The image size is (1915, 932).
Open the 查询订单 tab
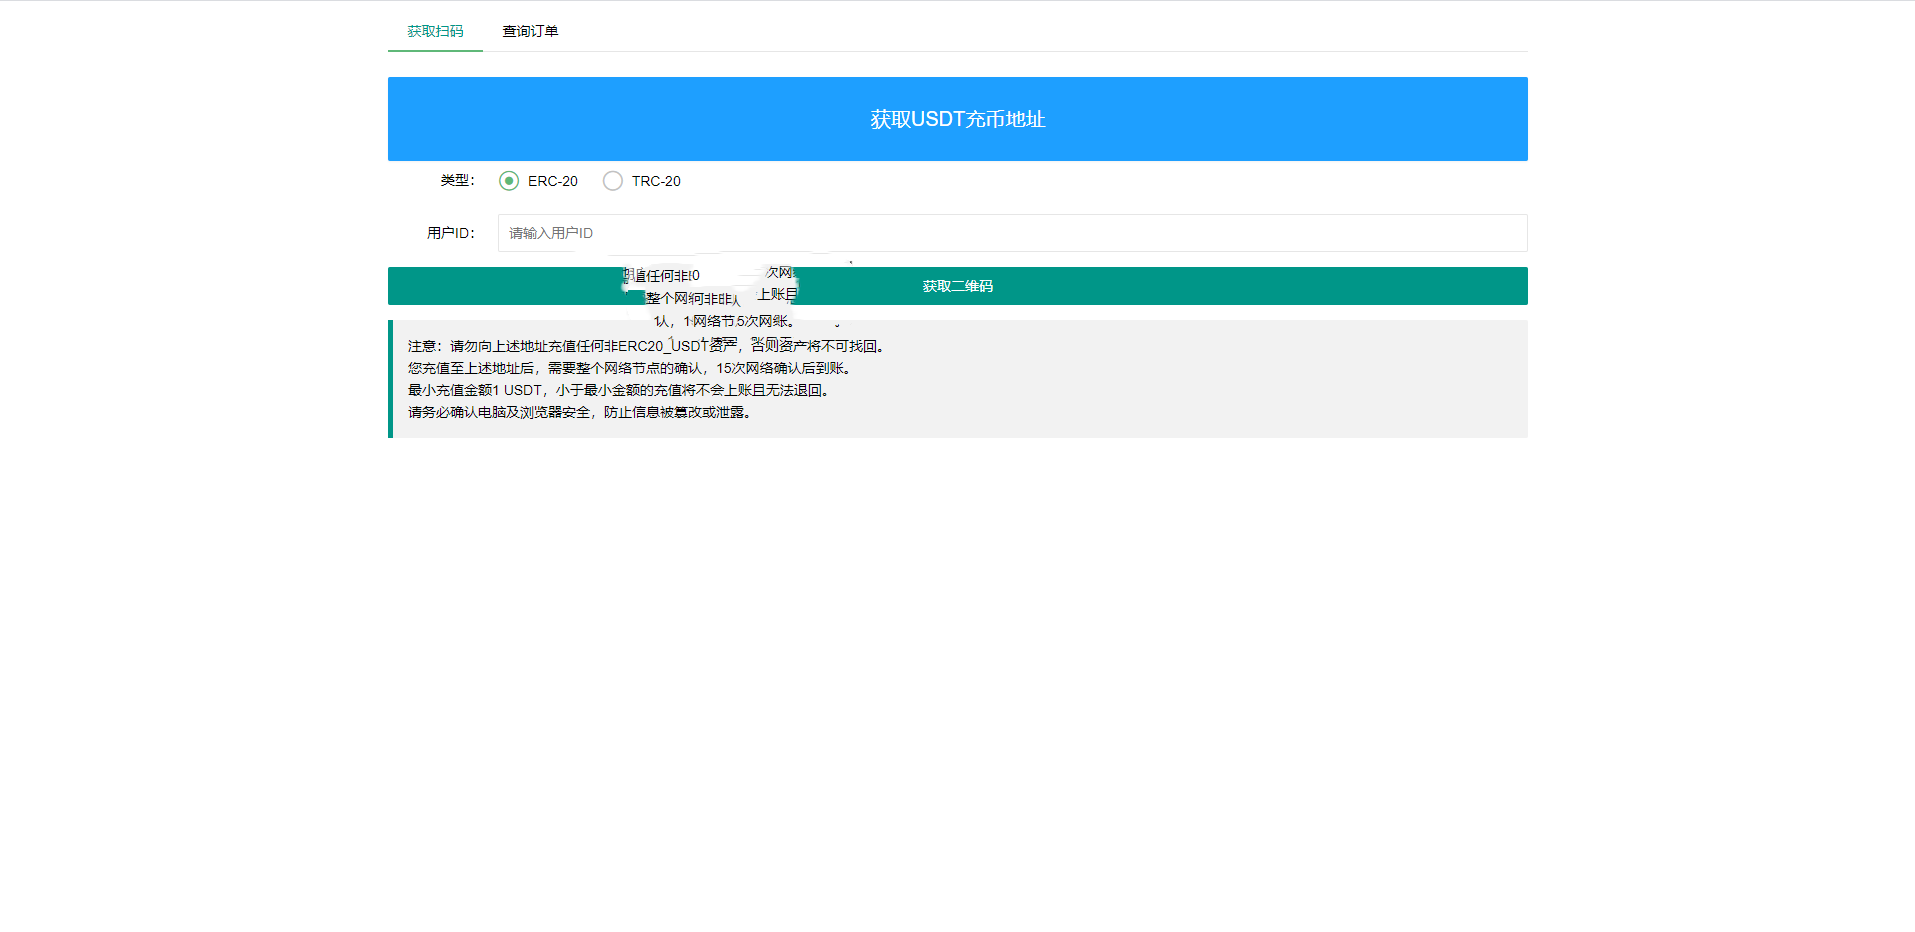click(530, 31)
